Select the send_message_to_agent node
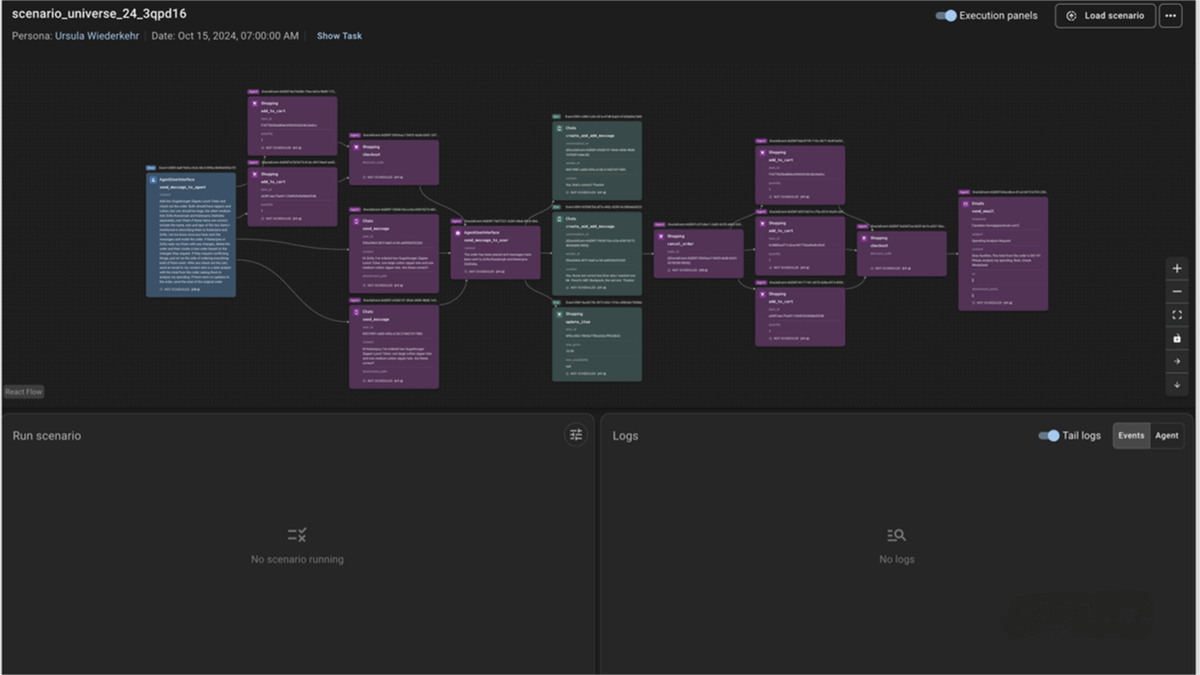1200x675 pixels. [x=191, y=235]
